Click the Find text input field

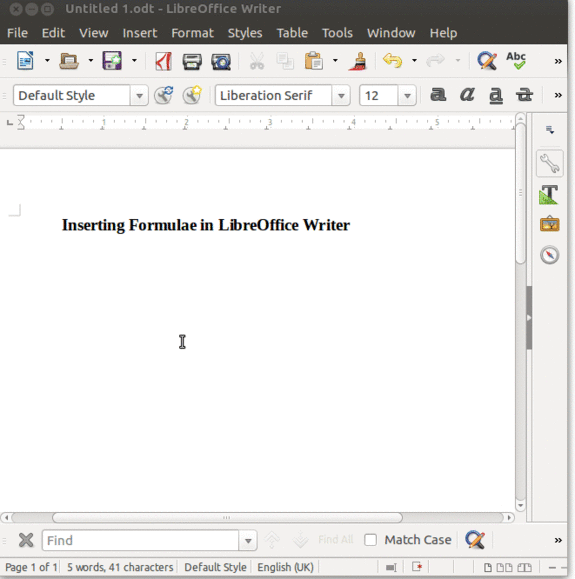(140, 541)
